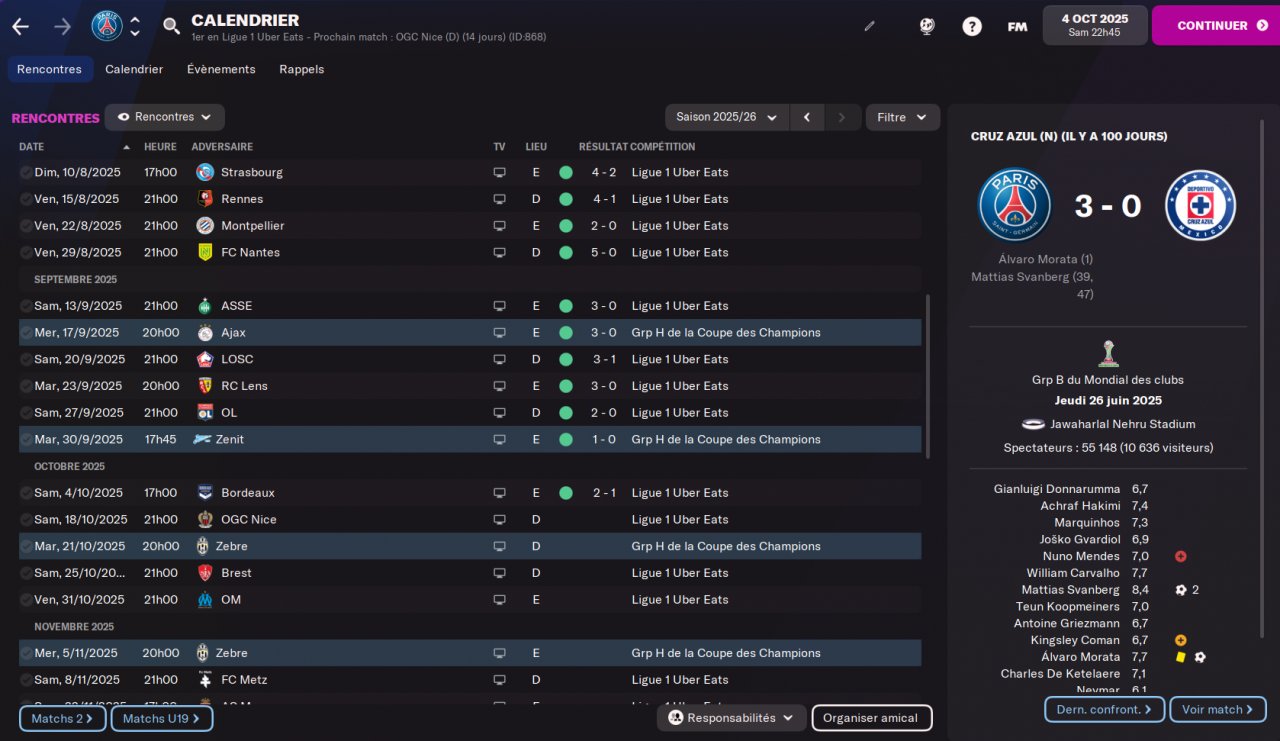
Task: Click the Strasbourg team badge
Action: (x=205, y=172)
